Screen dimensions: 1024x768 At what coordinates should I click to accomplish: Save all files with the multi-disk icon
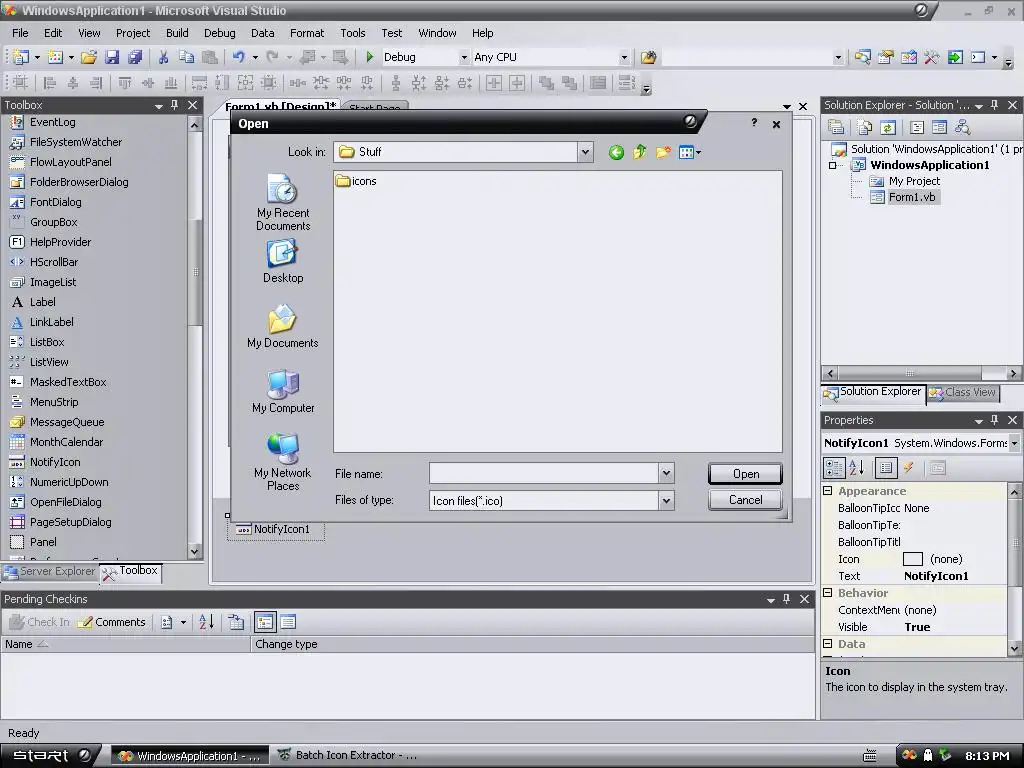135,57
